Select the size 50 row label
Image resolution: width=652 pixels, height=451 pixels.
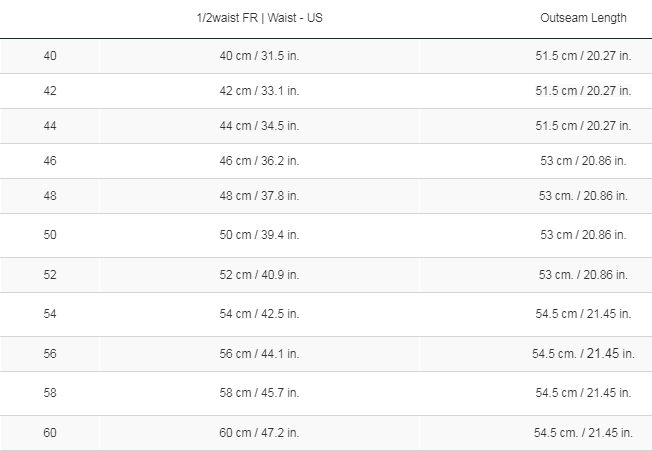click(x=50, y=235)
